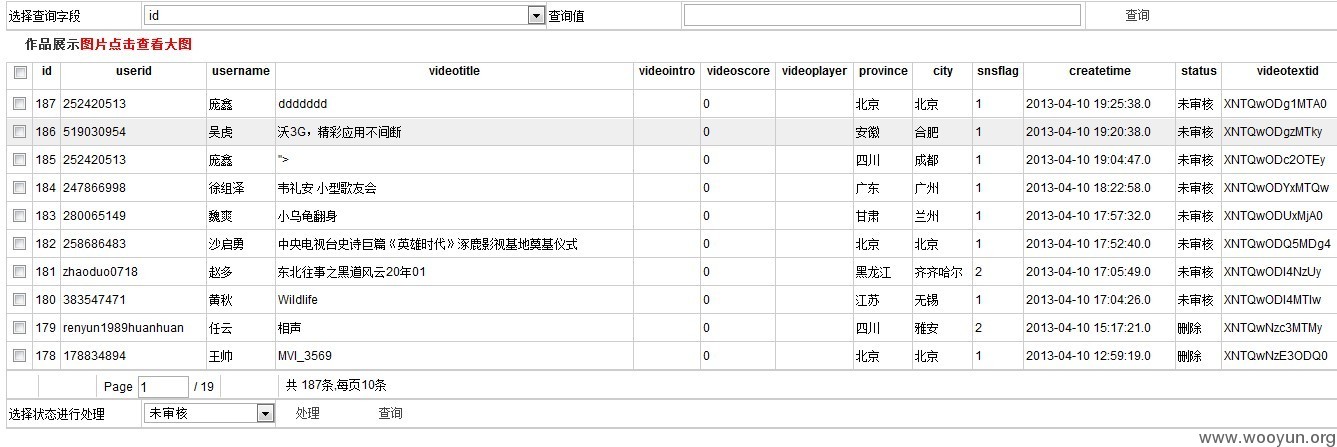Click the page number input box

coord(163,386)
